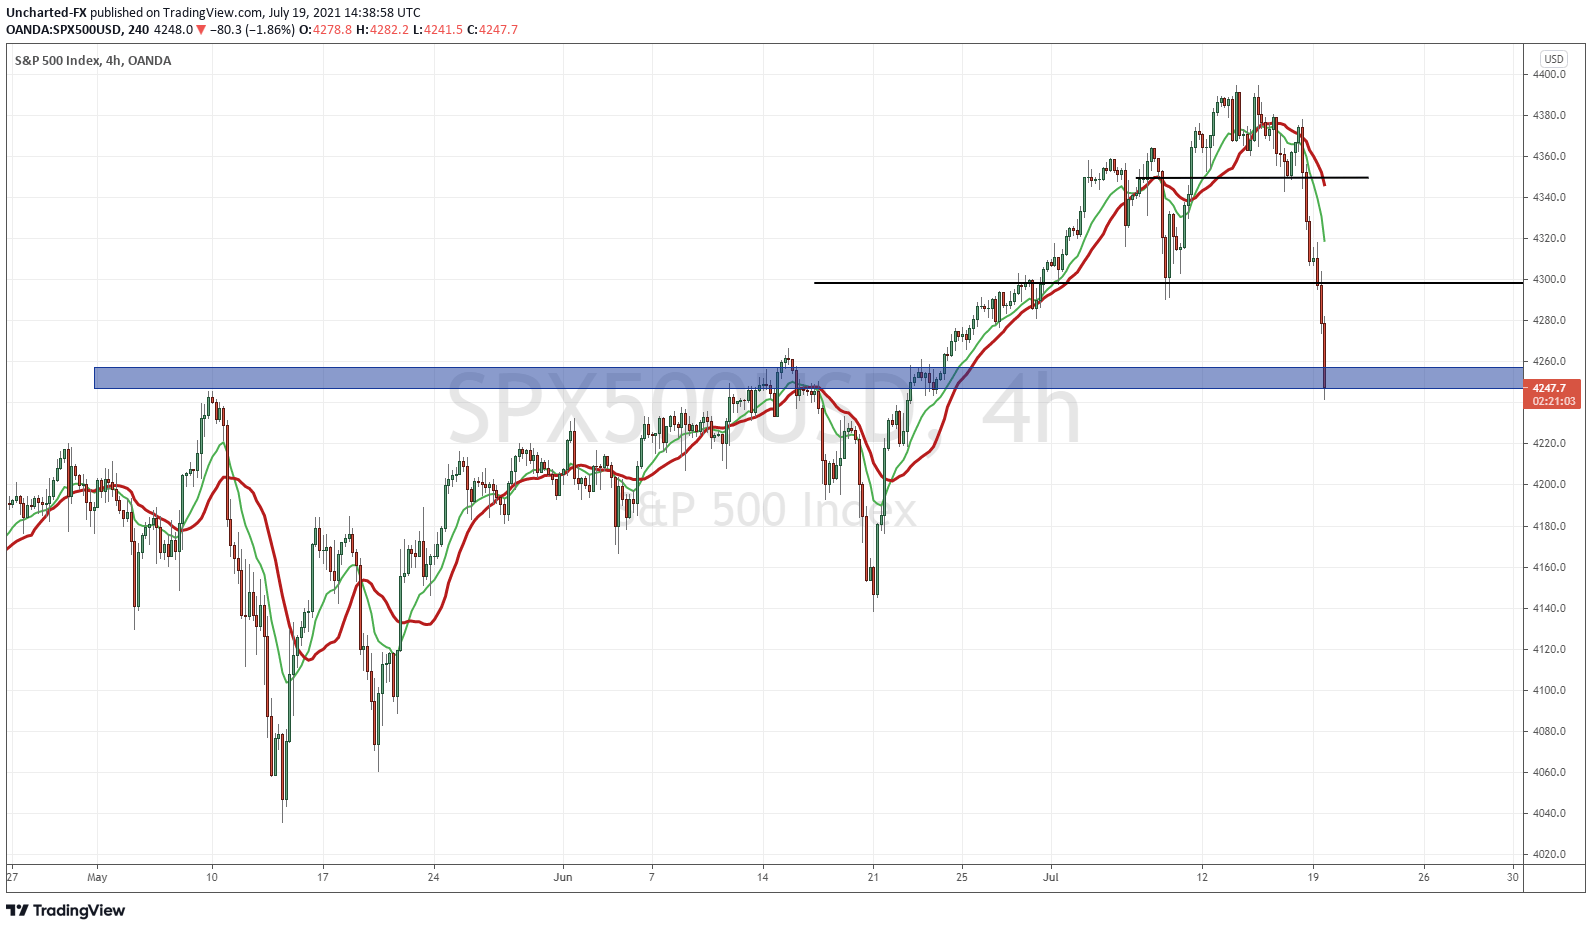Click the 240 interval text in header
Viewport: 1592px width, 929px height.
(x=138, y=30)
